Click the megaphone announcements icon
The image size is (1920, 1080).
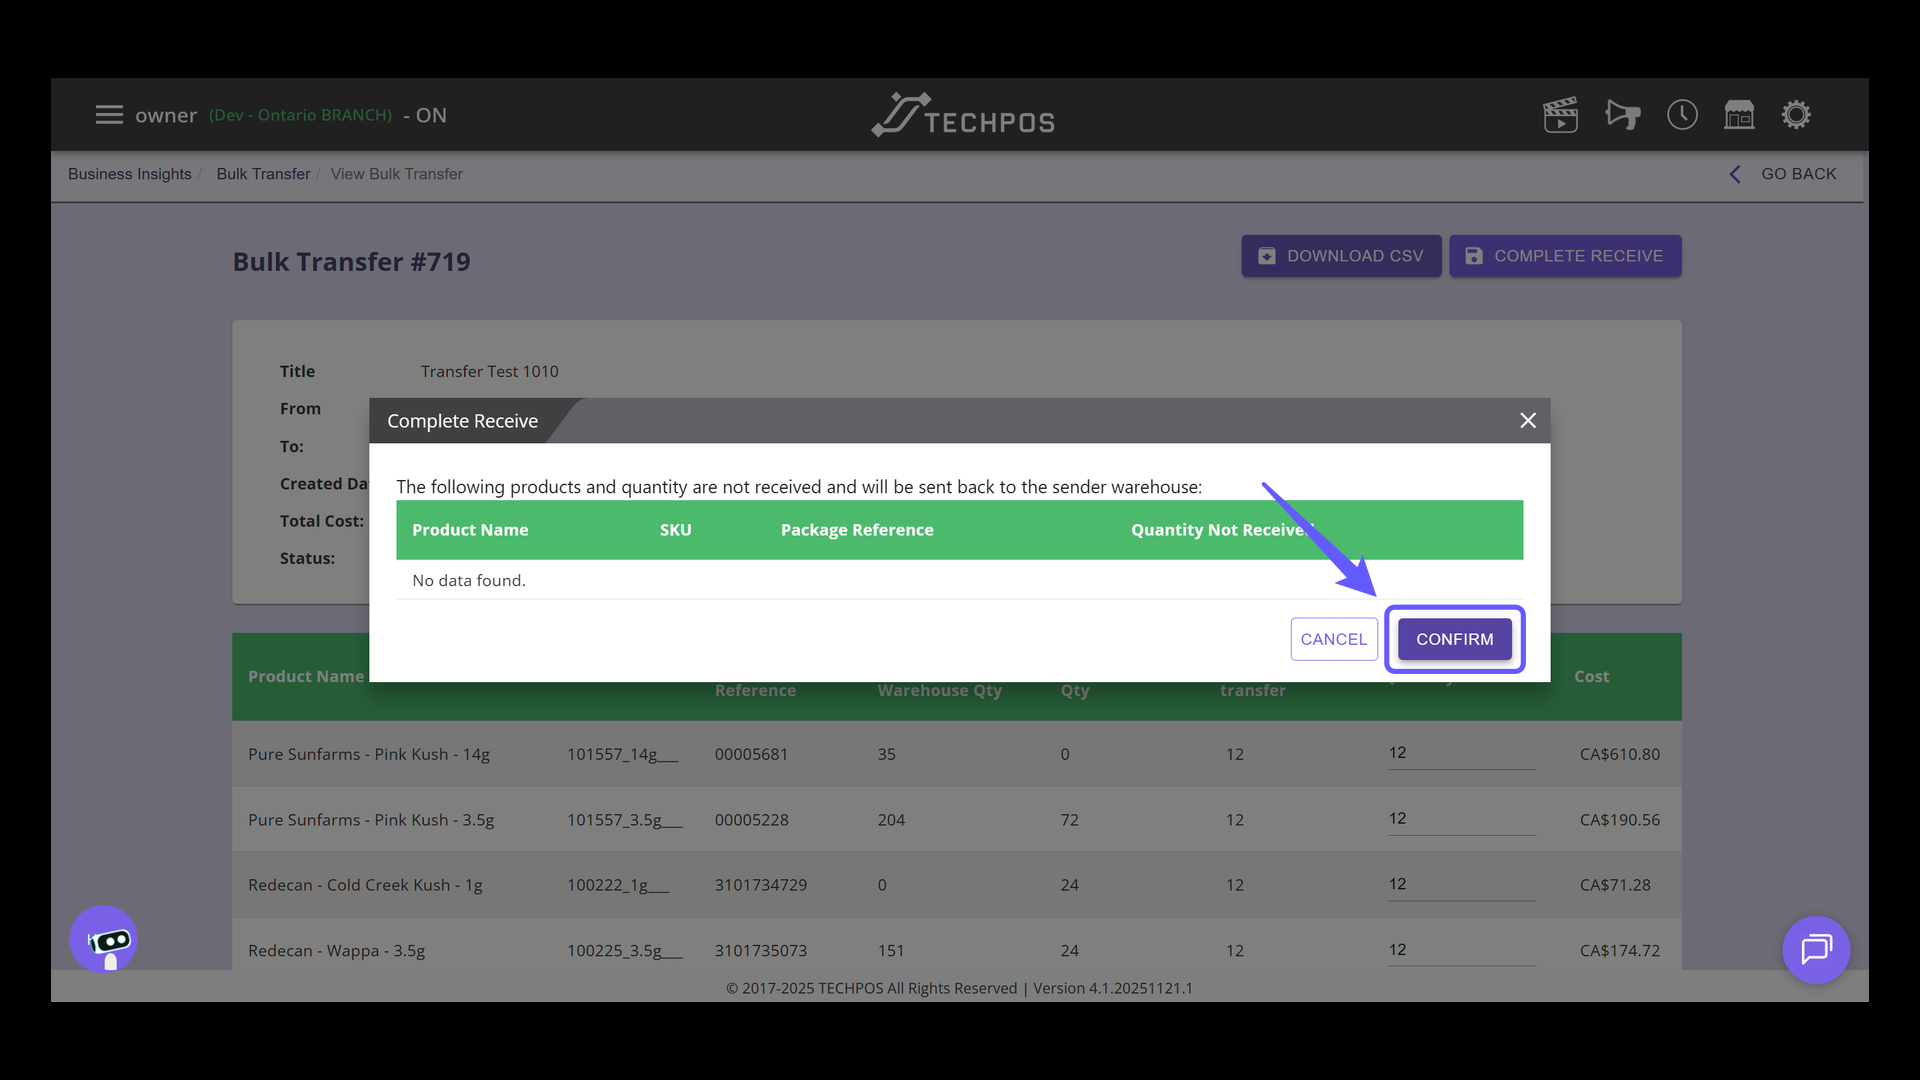click(x=1622, y=115)
